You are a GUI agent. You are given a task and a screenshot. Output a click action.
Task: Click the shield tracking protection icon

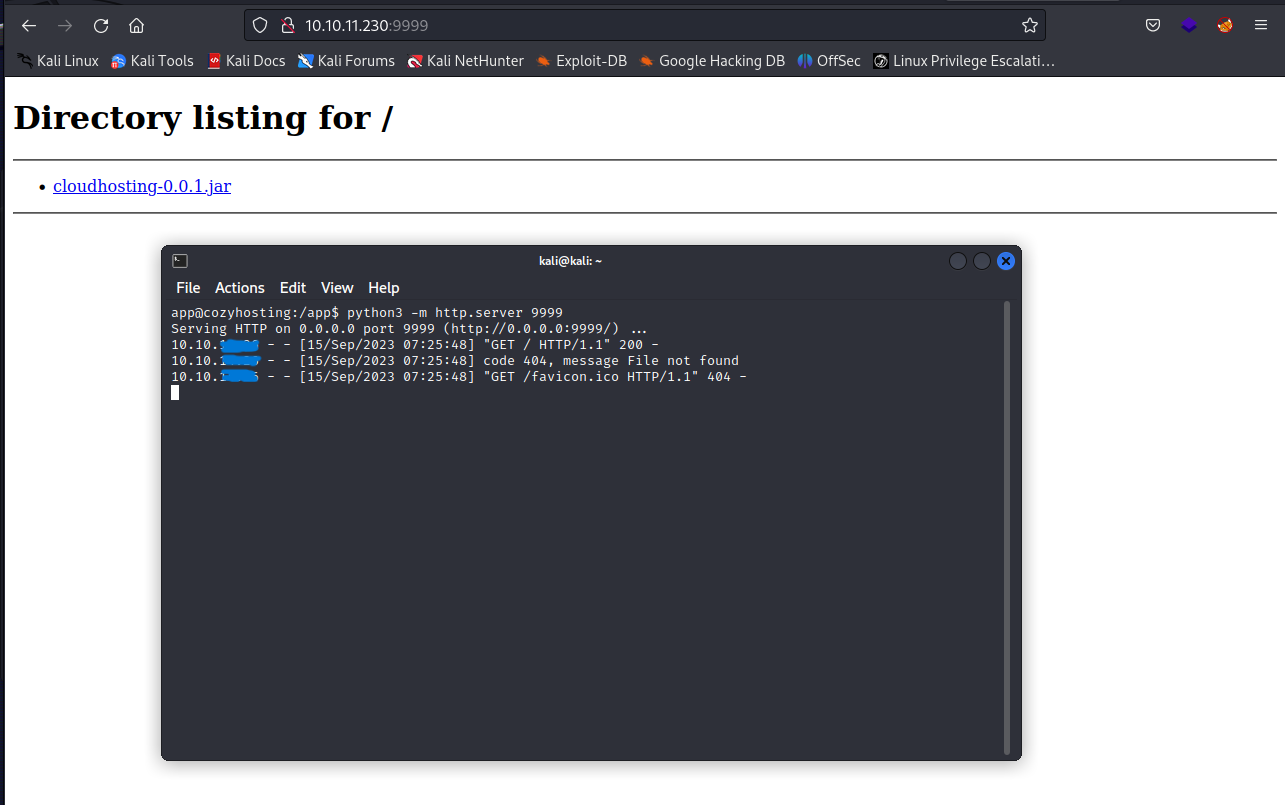pyautogui.click(x=260, y=25)
